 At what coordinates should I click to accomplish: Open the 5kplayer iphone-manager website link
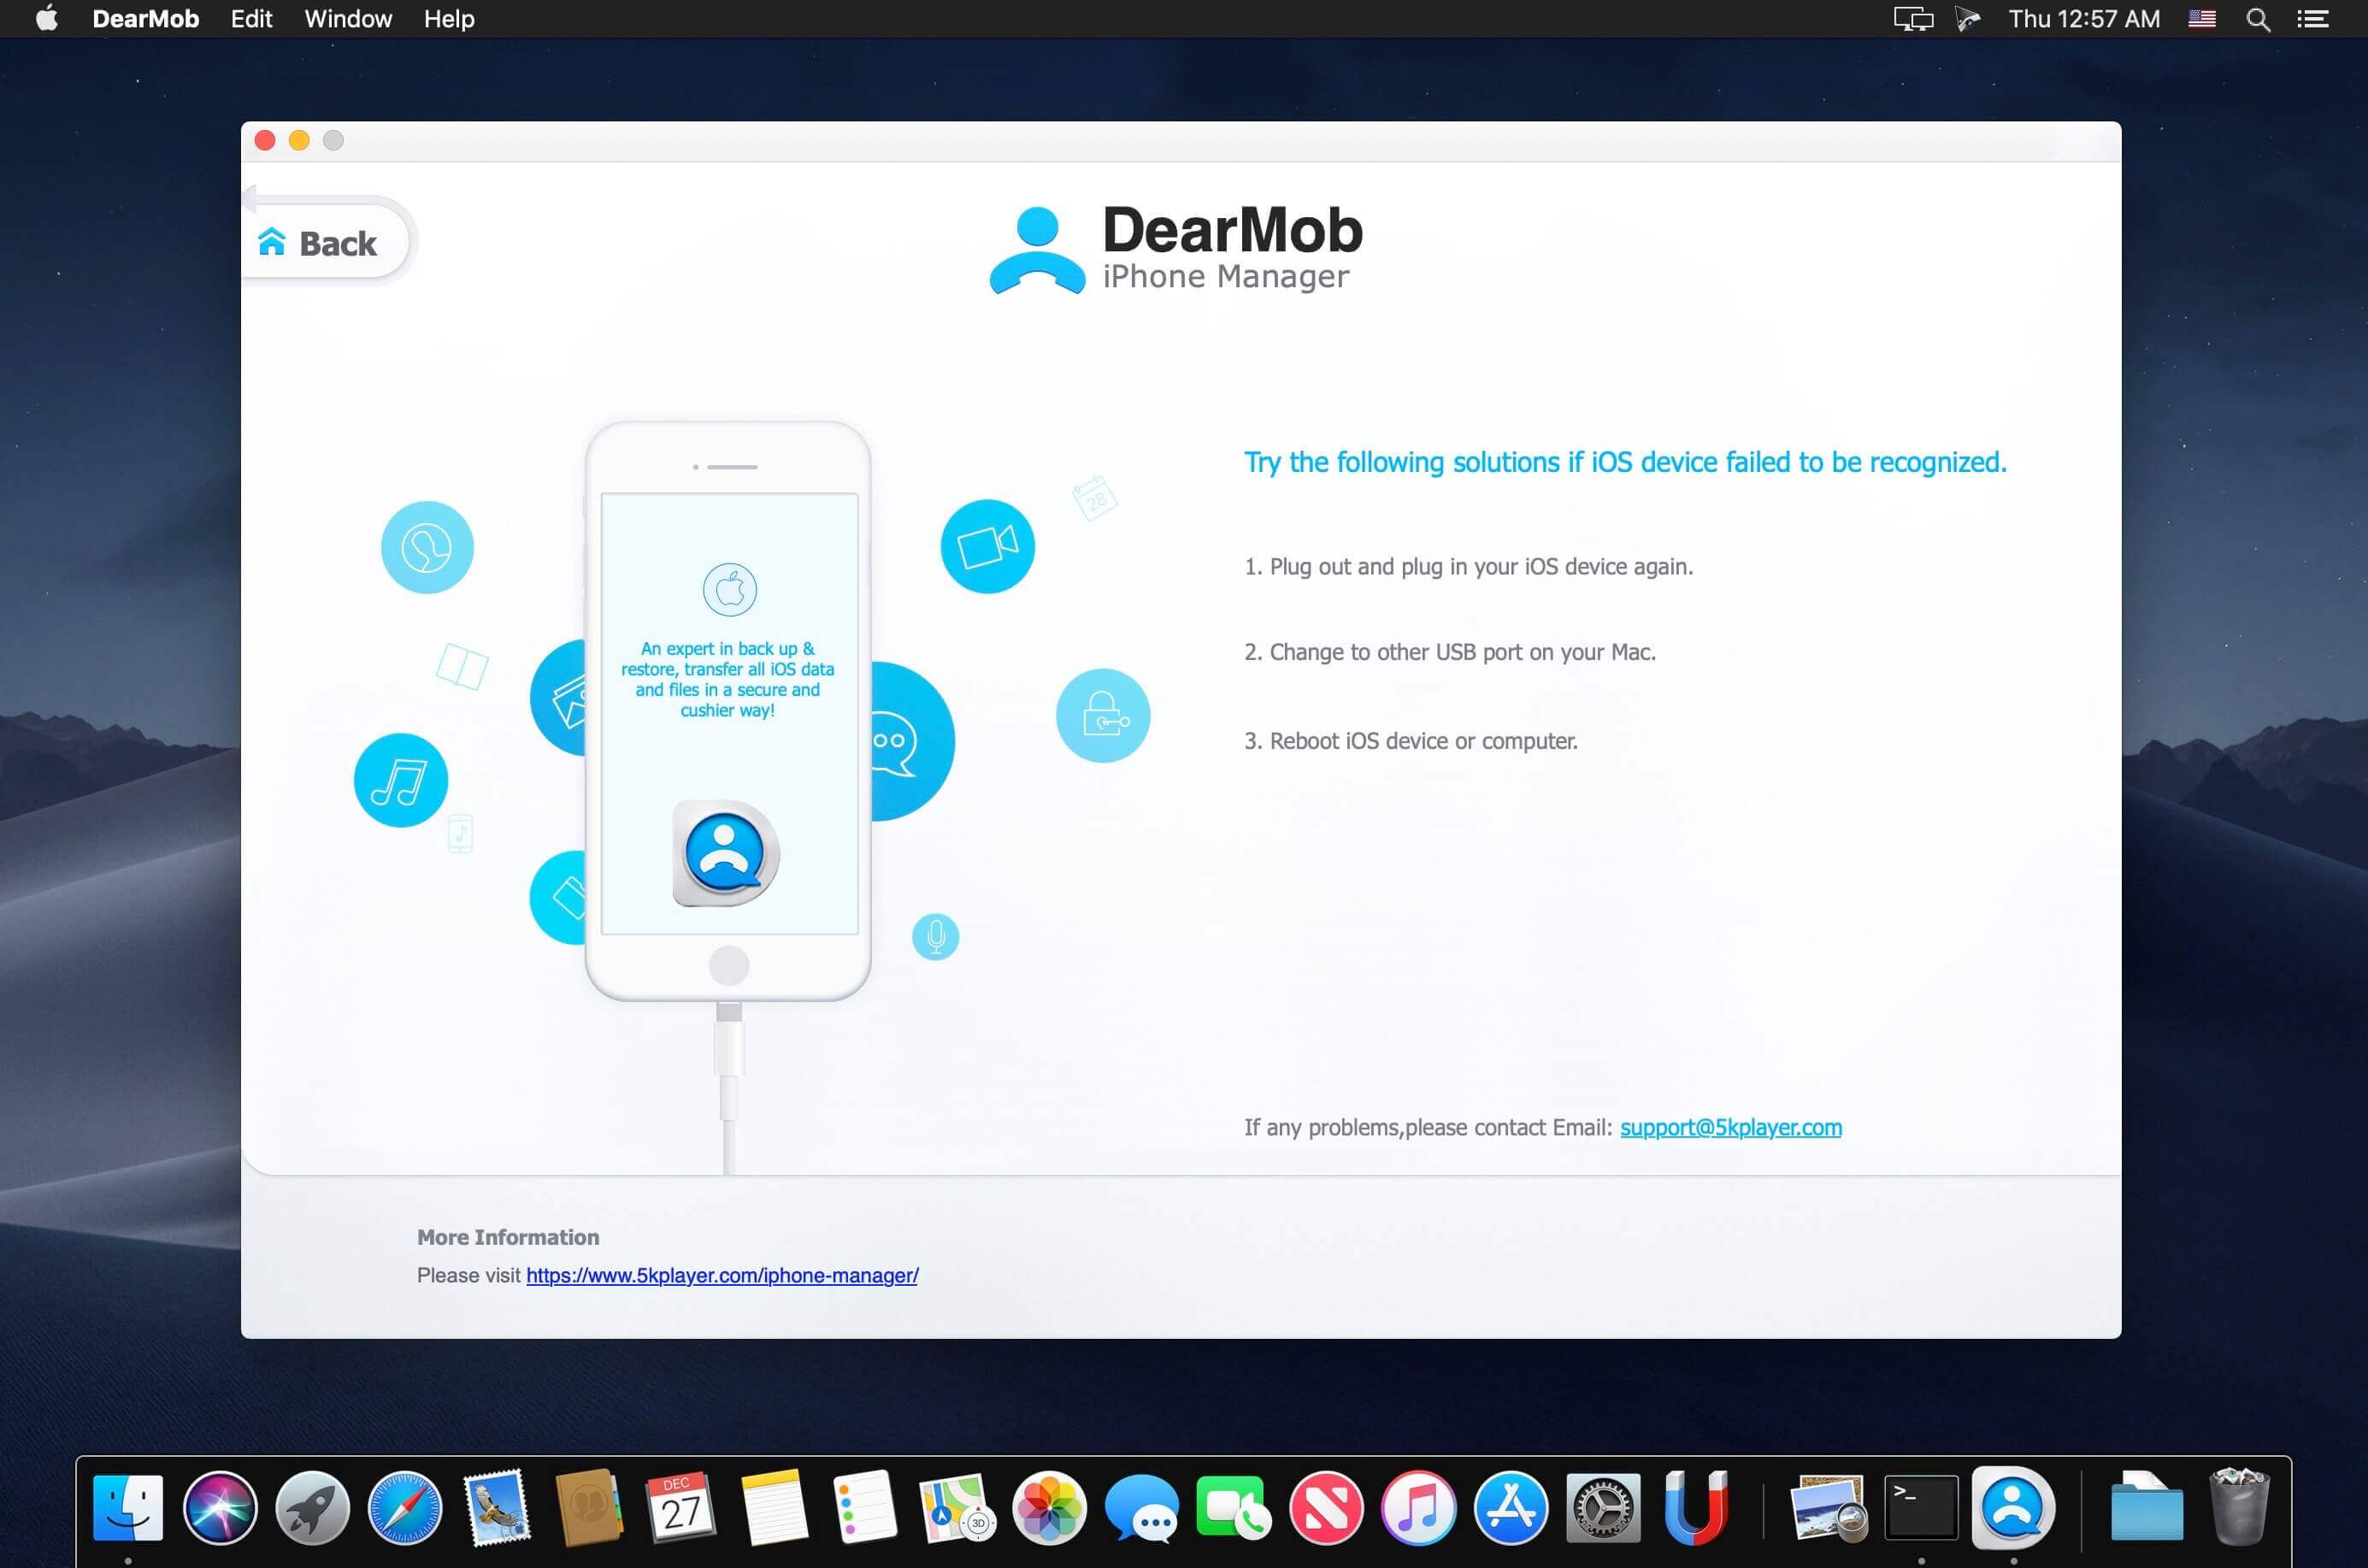[x=722, y=1275]
